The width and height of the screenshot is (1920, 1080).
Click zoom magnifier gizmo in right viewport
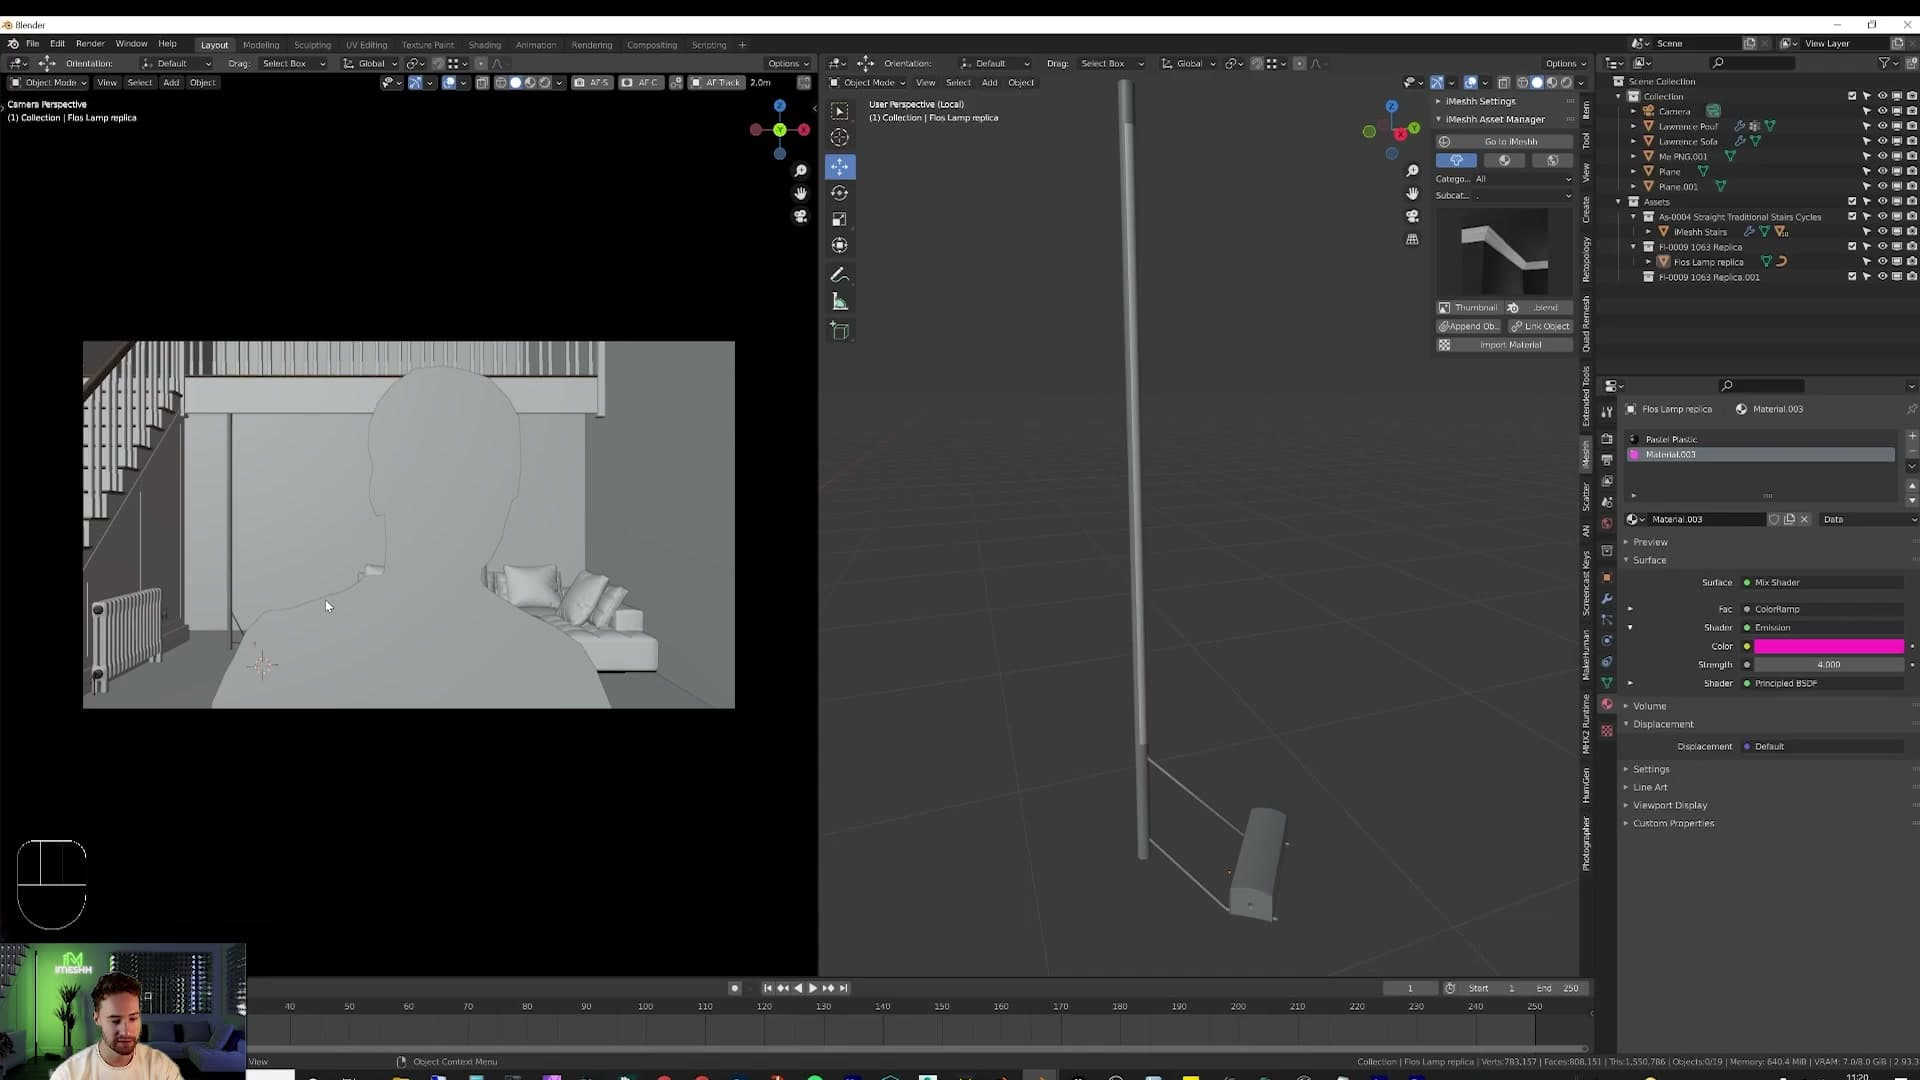1412,171
